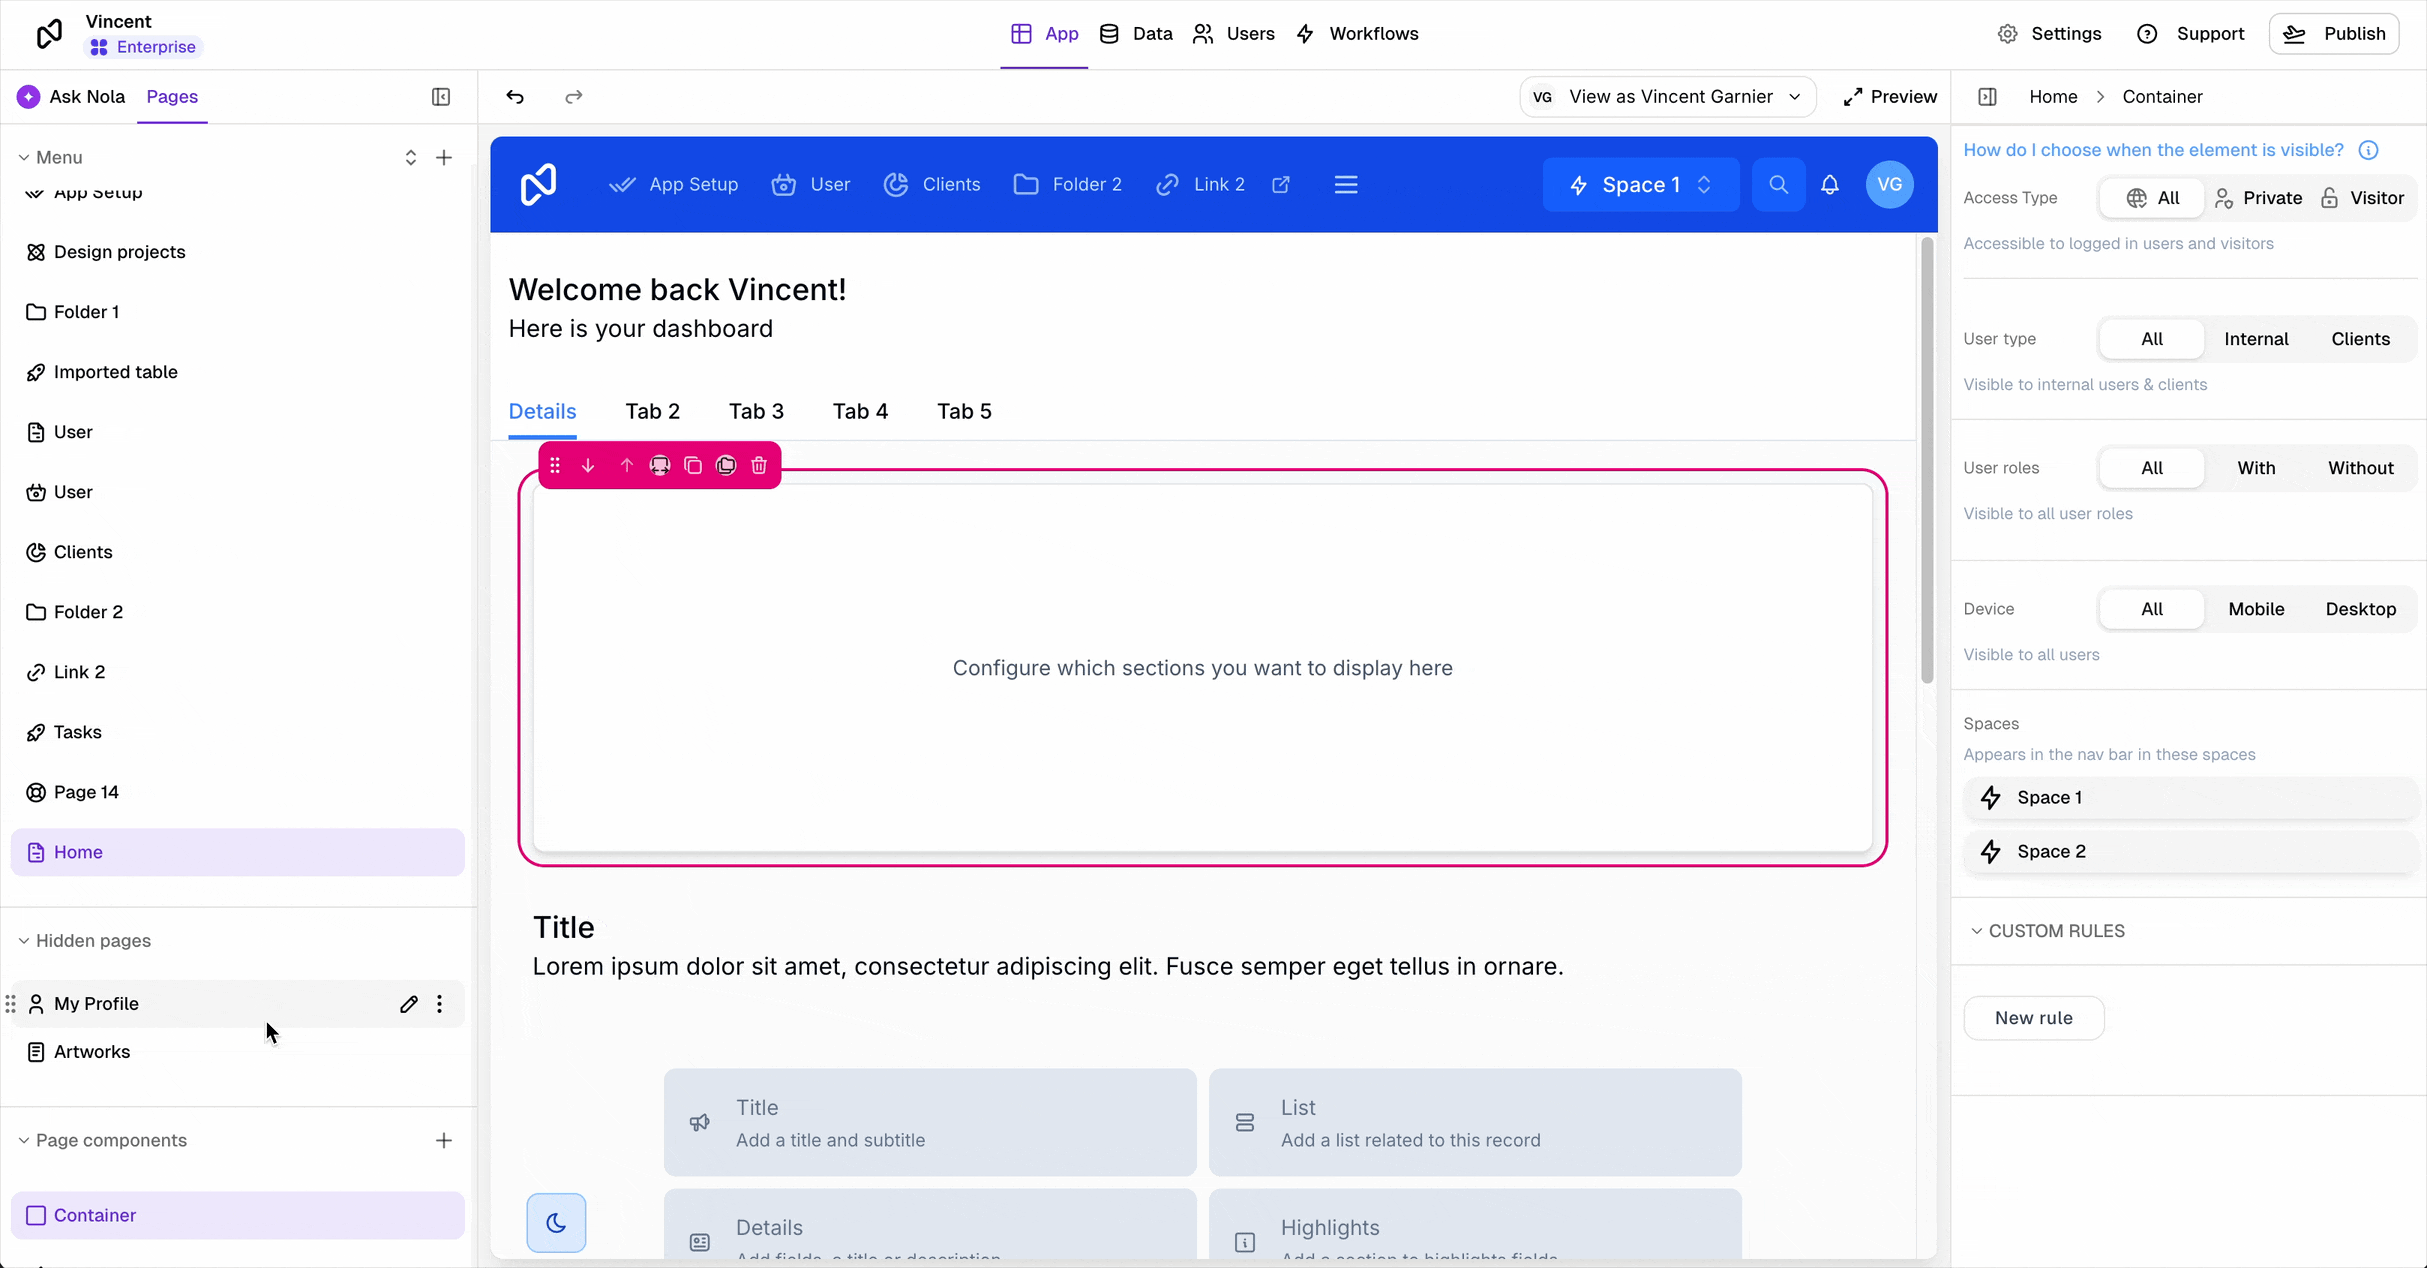This screenshot has width=2427, height=1268.
Task: Click the undo arrow icon
Action: (x=515, y=97)
